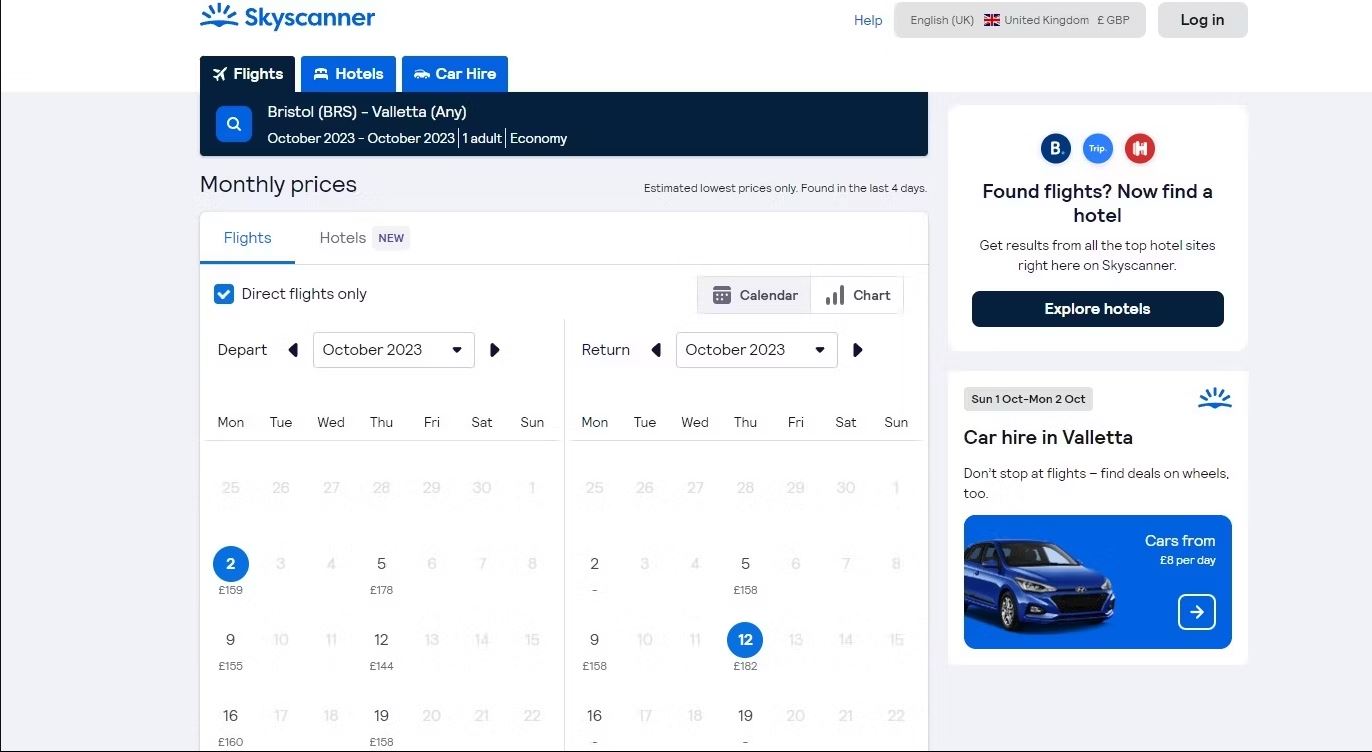
Task: Select the Flights tab under Monthly prices
Action: (x=247, y=238)
